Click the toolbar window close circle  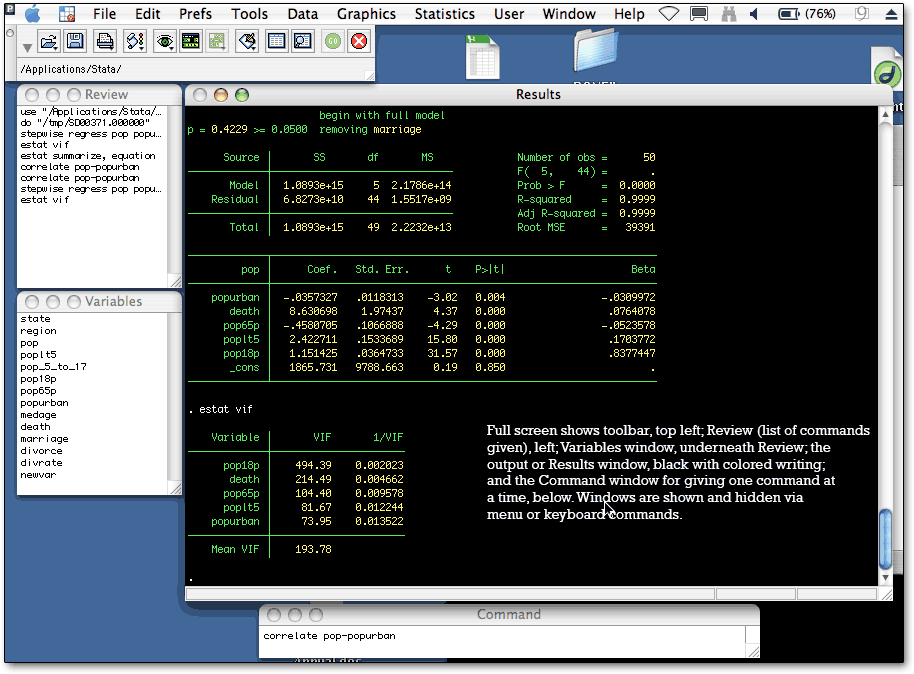9,33
